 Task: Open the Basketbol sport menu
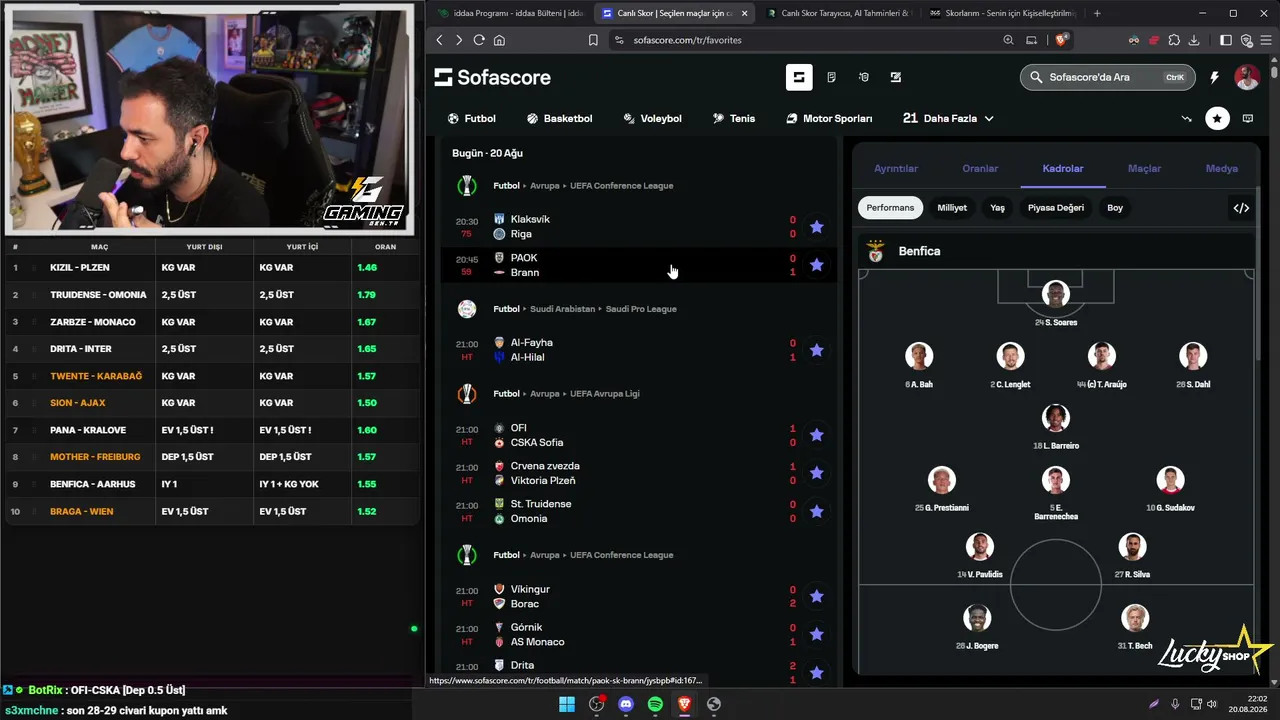pos(559,118)
